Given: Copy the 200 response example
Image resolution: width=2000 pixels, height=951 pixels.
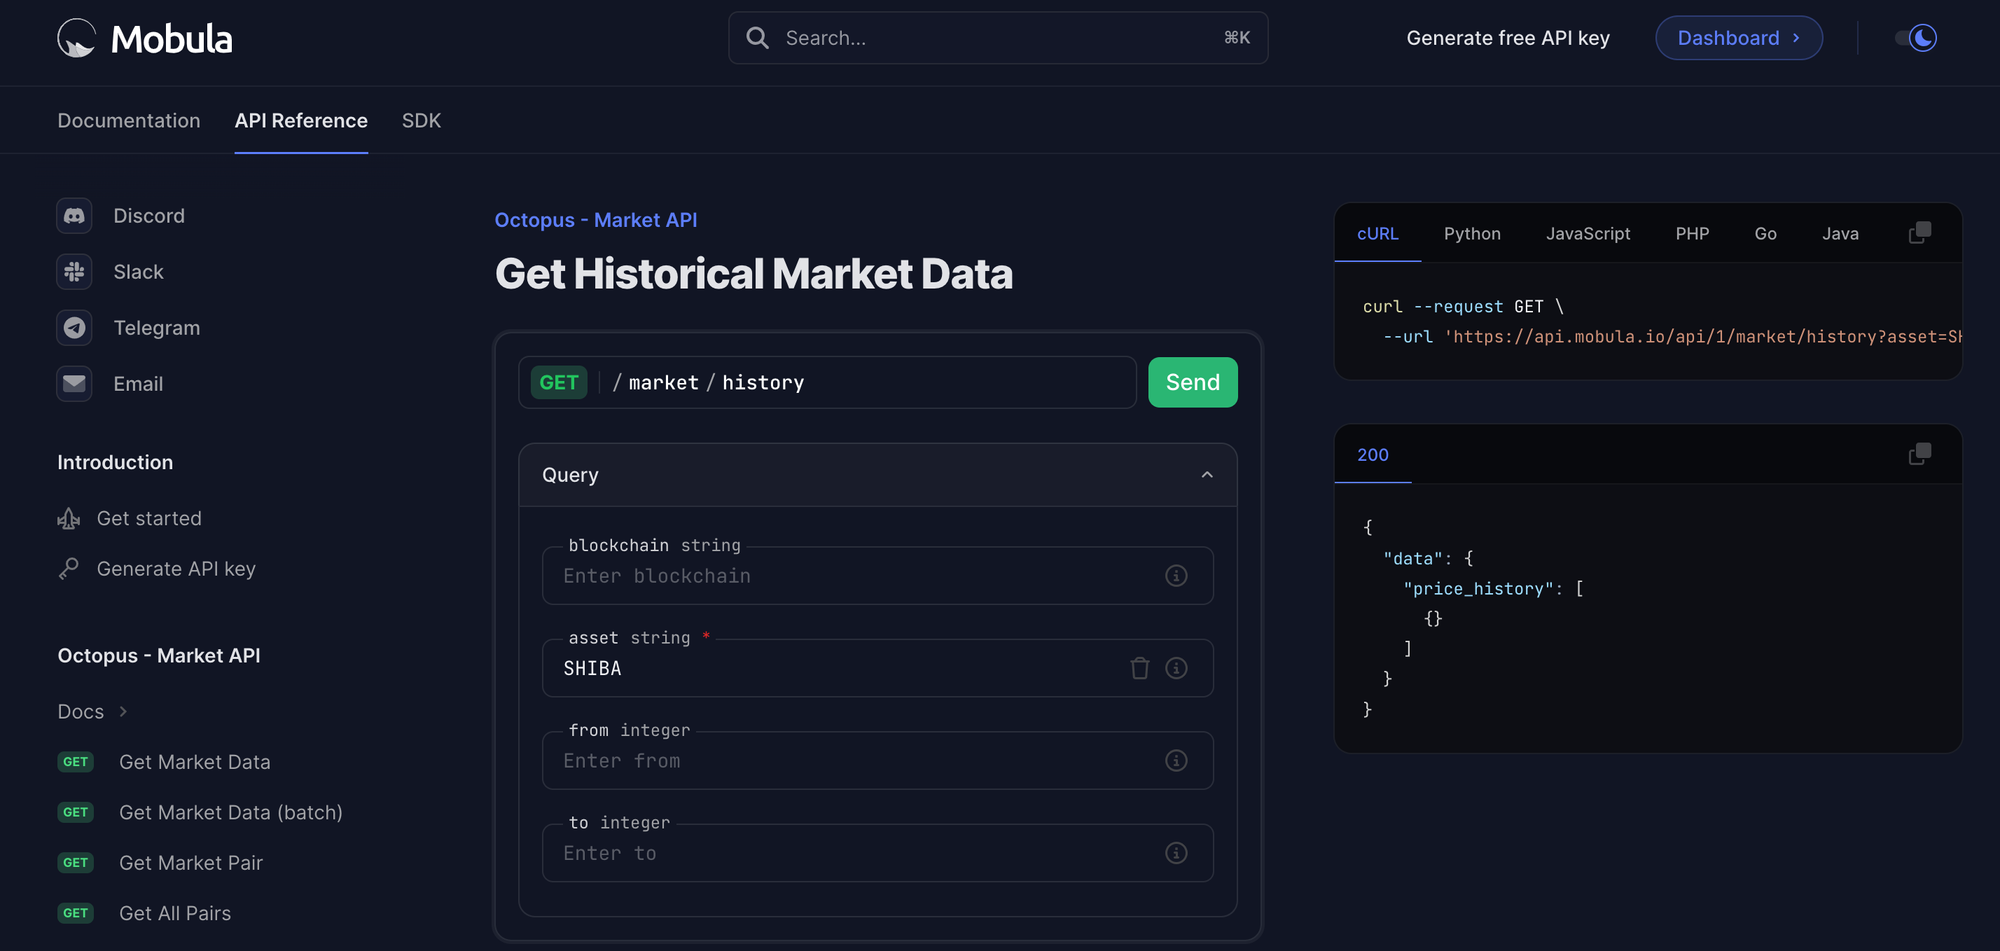Looking at the screenshot, I should 1920,454.
